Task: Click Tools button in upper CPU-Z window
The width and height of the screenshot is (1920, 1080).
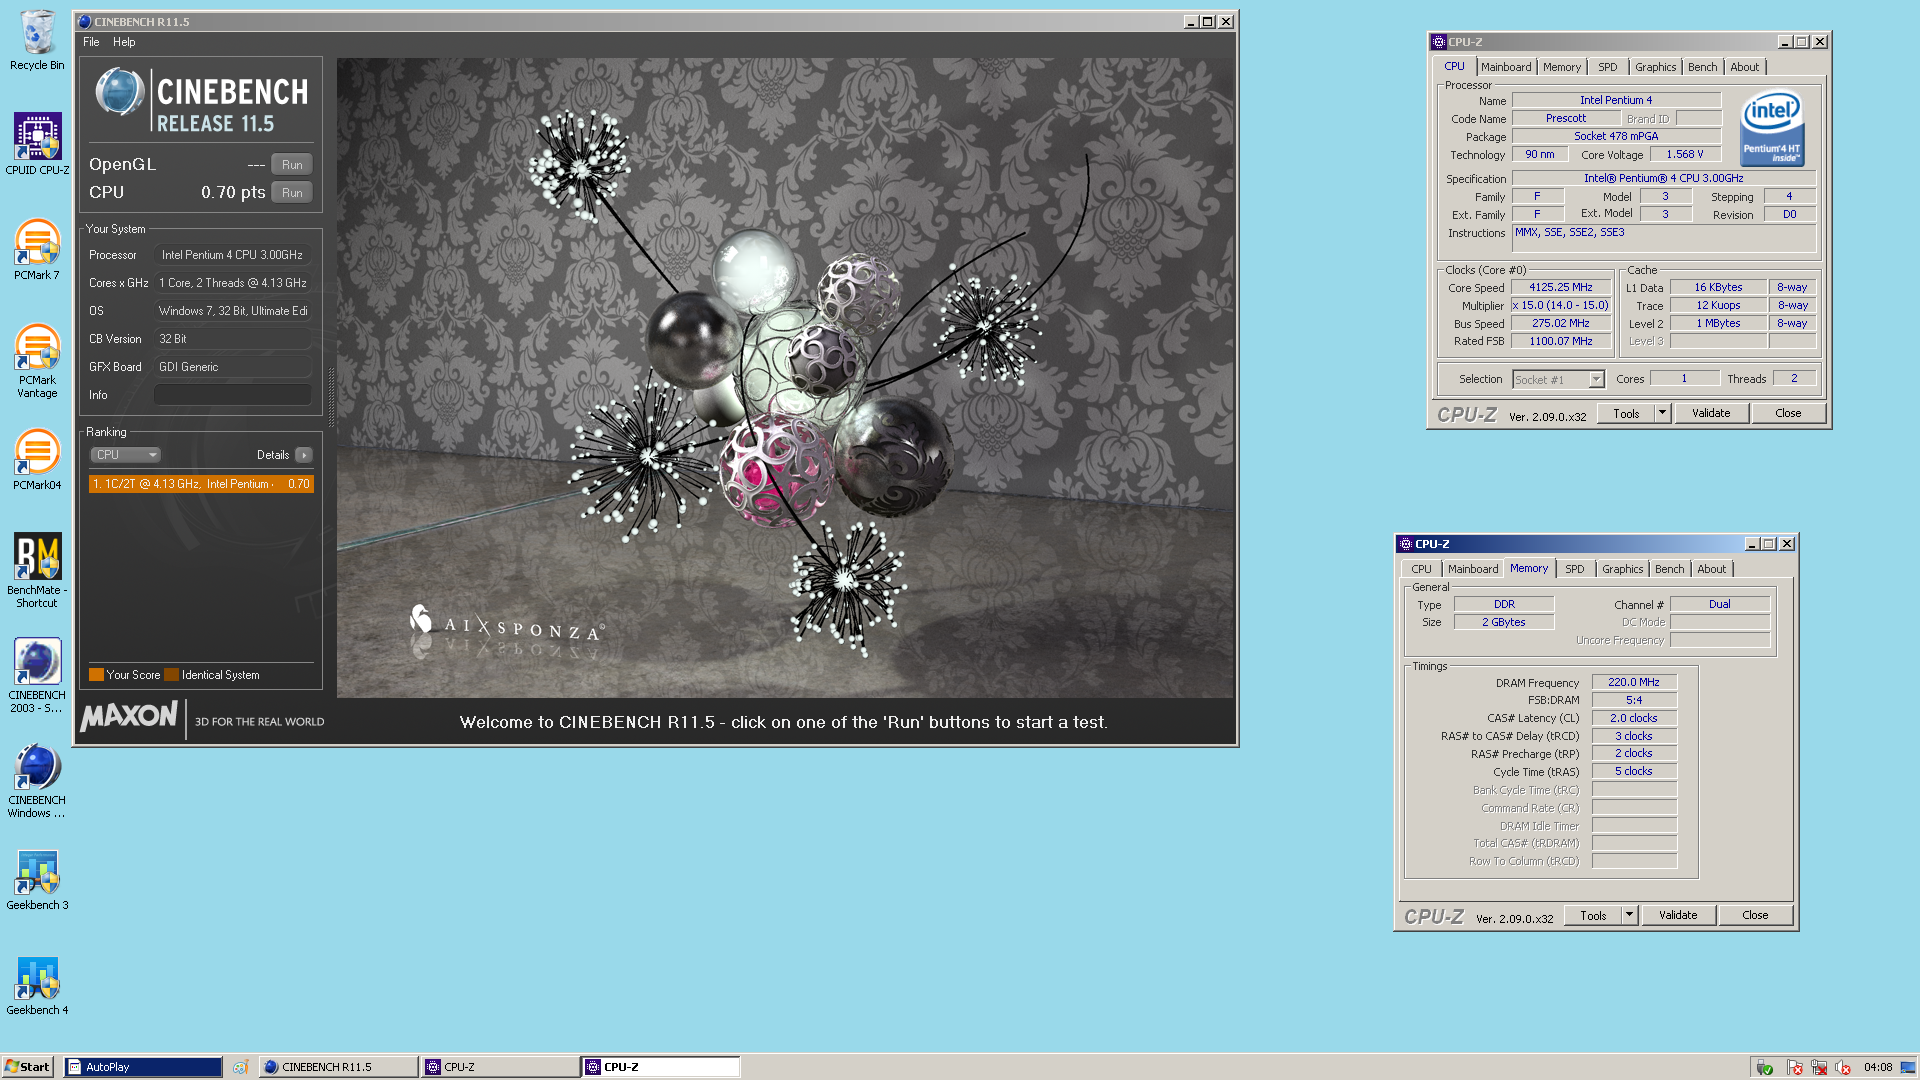Action: [x=1626, y=413]
